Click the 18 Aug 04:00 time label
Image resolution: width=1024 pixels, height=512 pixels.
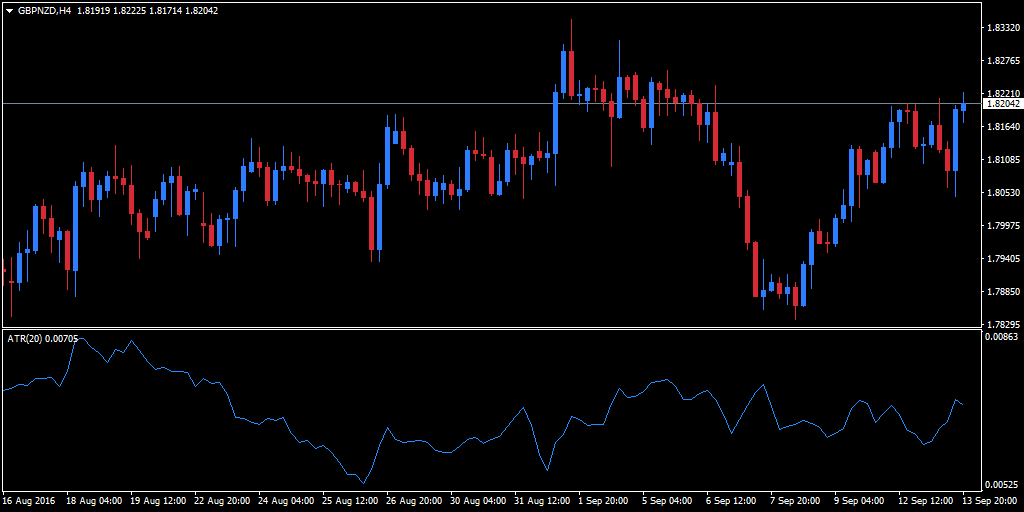coord(94,501)
